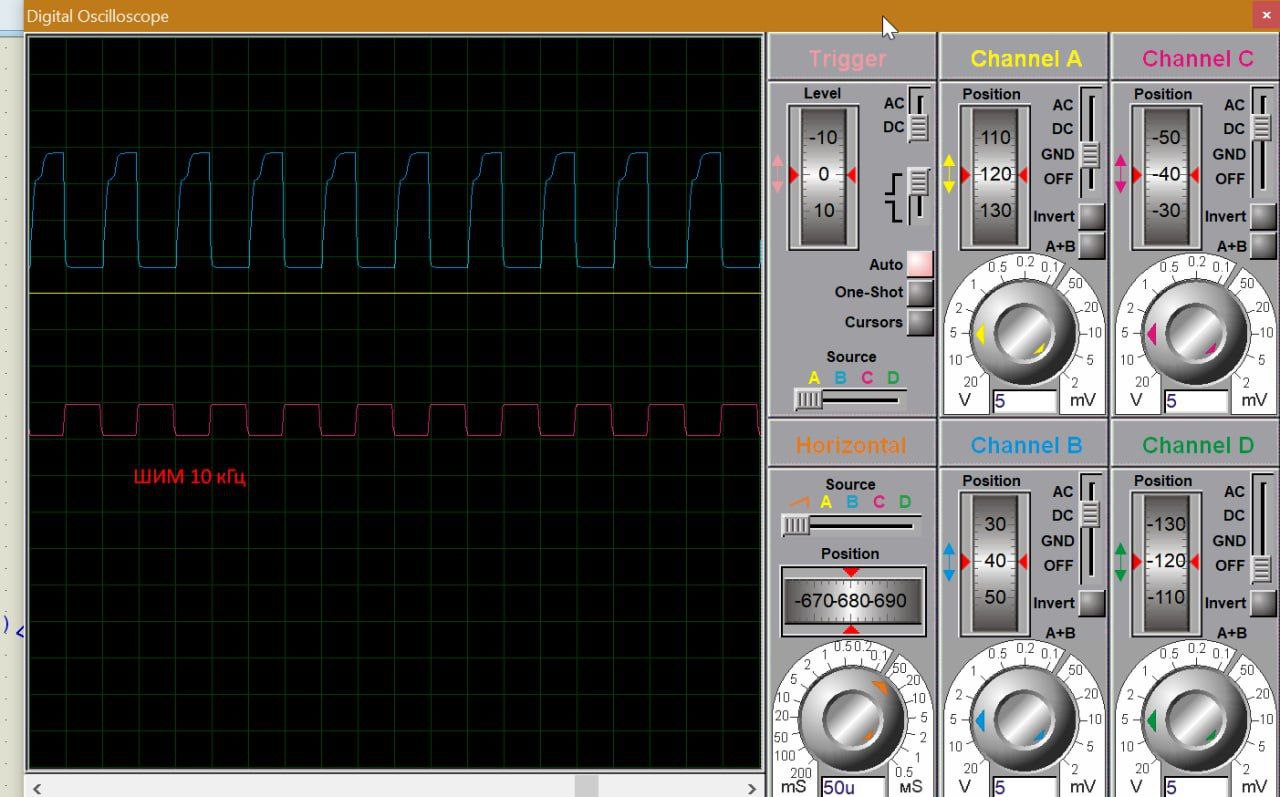
Task: Click Channel D volts-per-division knob
Action: point(1194,718)
